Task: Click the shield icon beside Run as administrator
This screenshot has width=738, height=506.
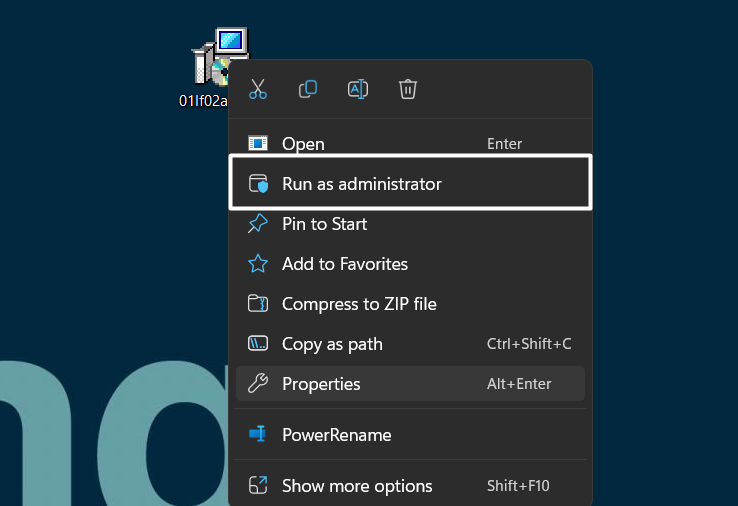Action: [258, 184]
